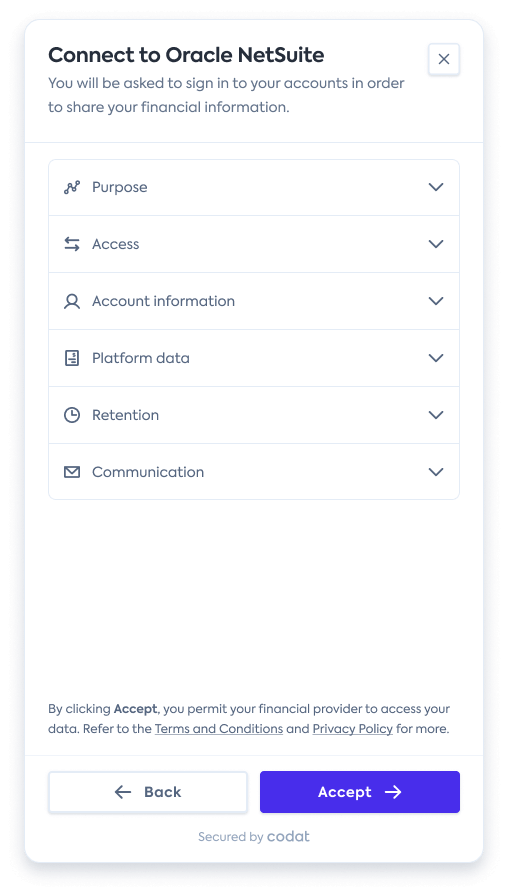Image resolution: width=508 pixels, height=895 pixels.
Task: Open the Privacy Policy link
Action: tap(353, 729)
